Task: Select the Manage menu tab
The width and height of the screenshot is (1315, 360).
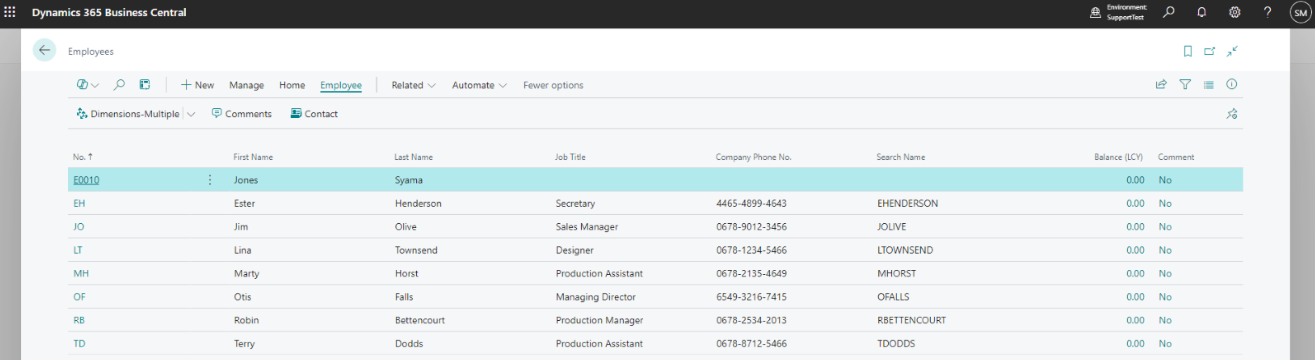Action: coord(246,85)
